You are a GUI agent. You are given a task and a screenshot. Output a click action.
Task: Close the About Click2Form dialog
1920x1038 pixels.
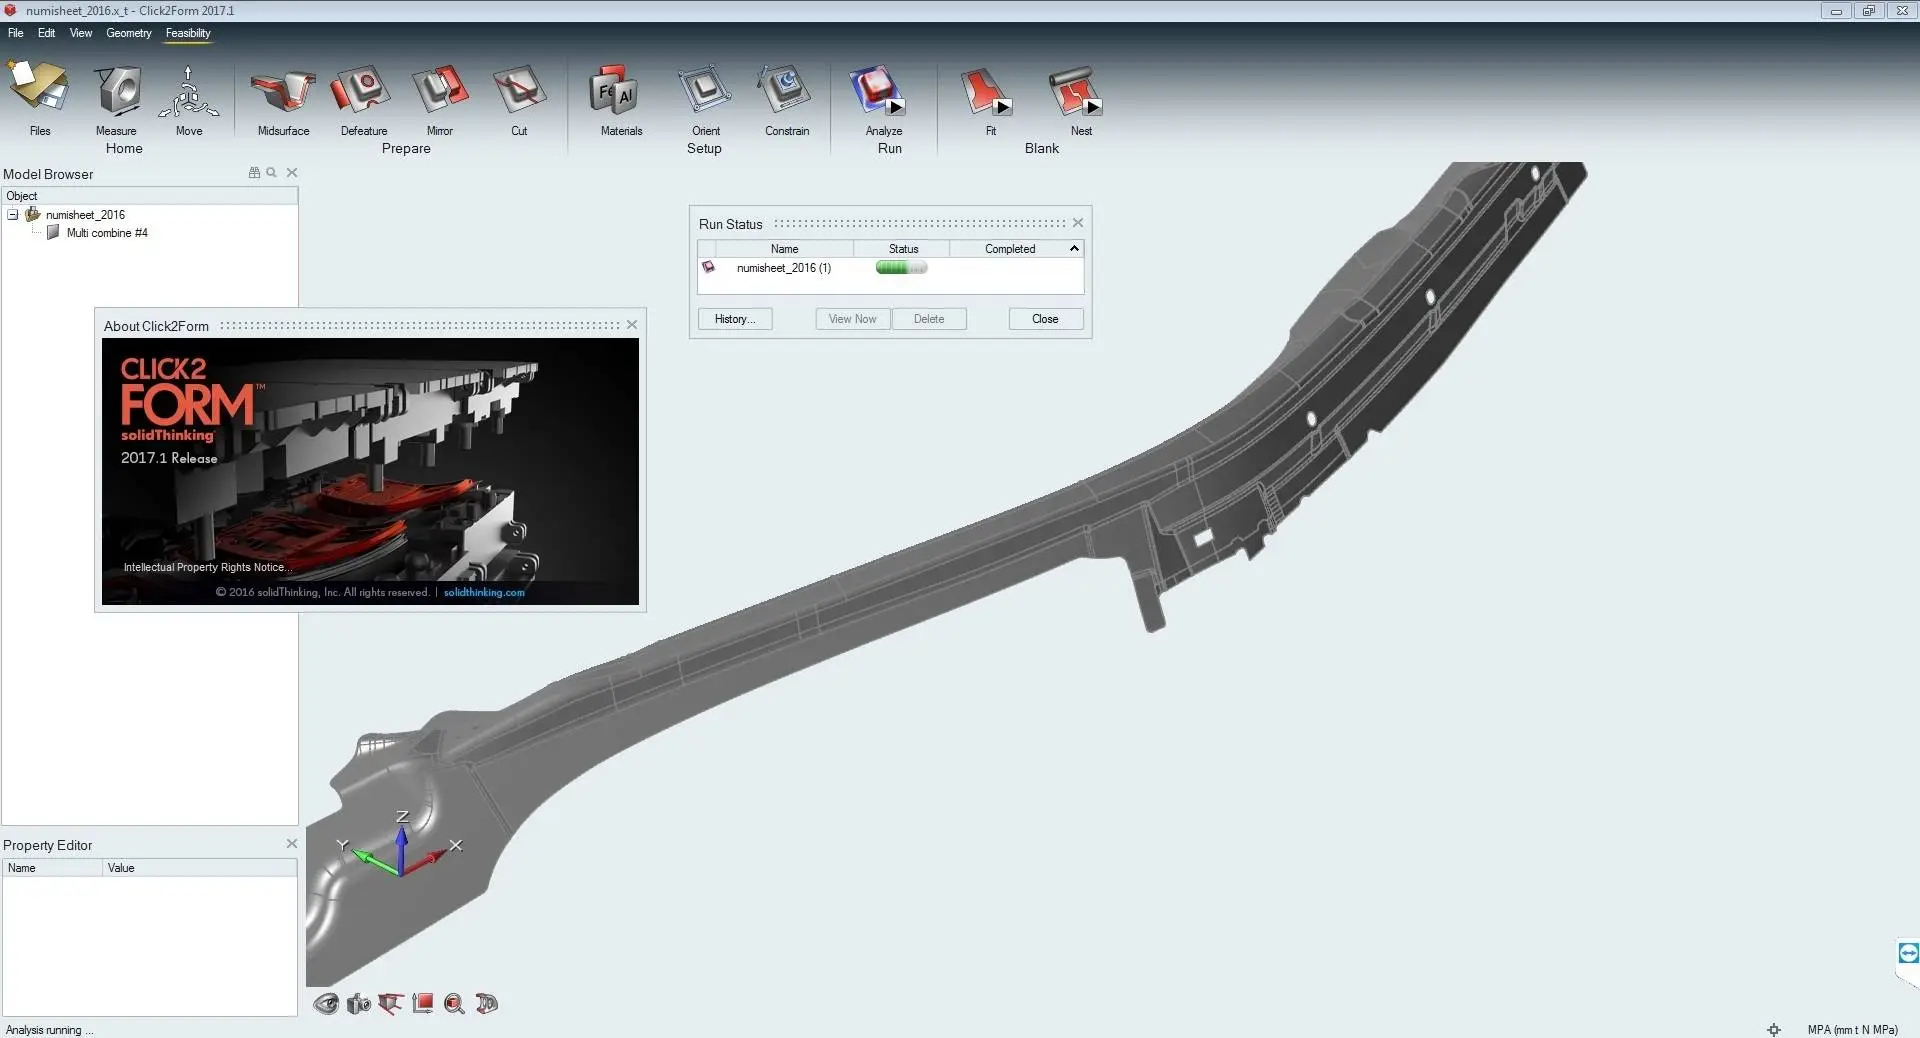click(632, 325)
